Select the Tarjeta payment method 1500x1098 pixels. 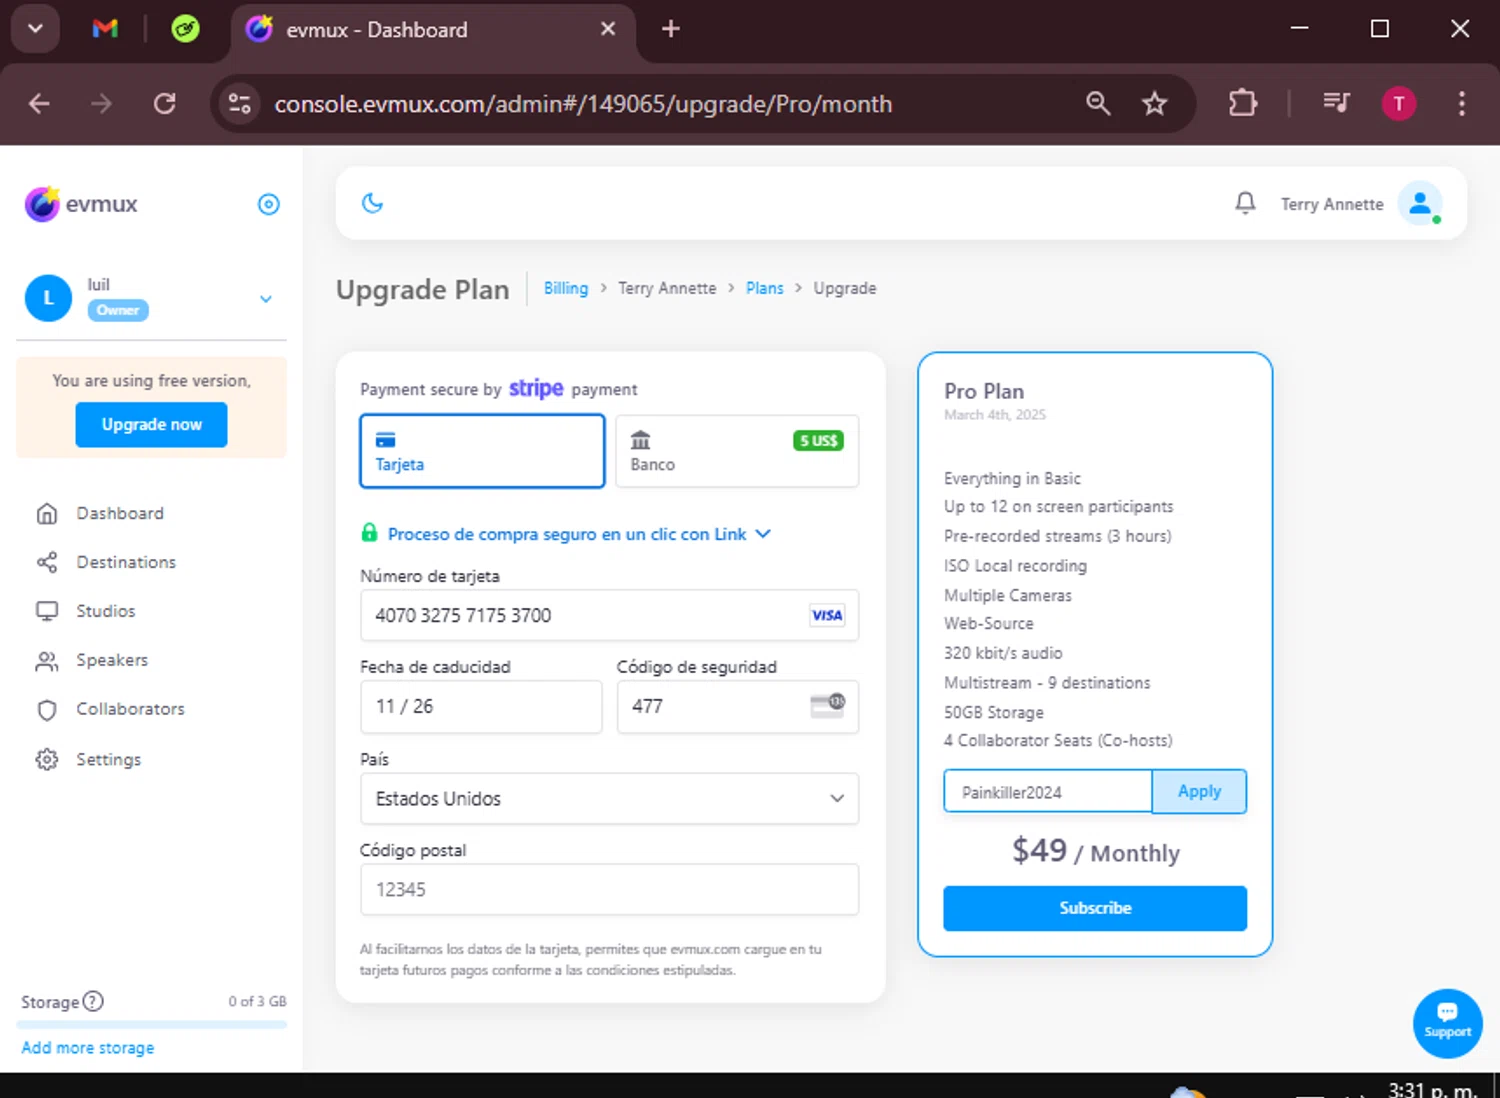[482, 451]
